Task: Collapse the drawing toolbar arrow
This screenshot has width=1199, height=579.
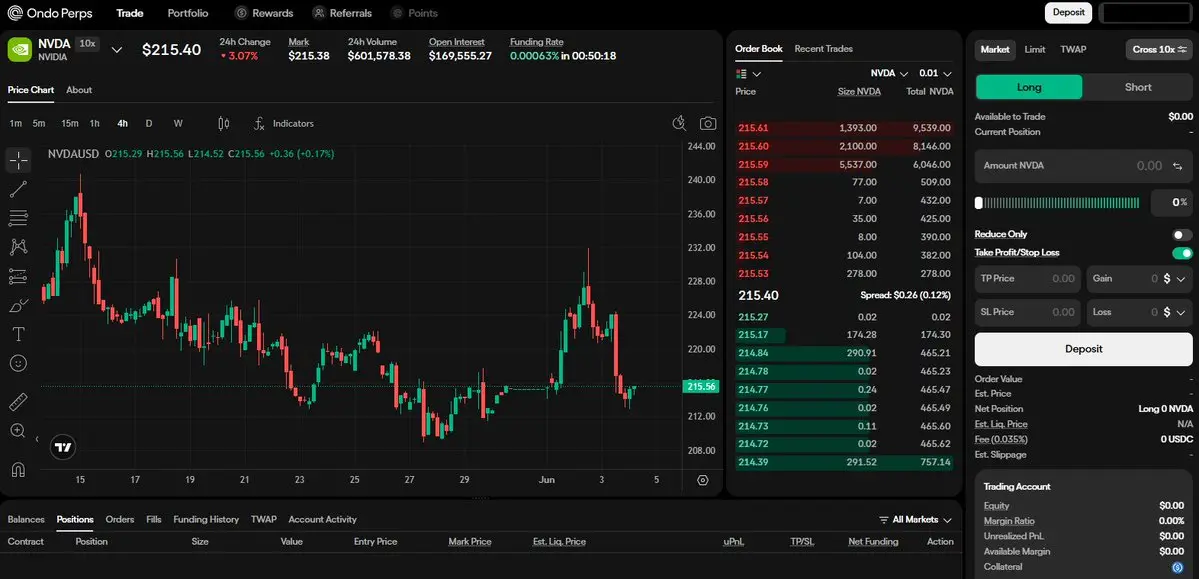Action: (37, 439)
